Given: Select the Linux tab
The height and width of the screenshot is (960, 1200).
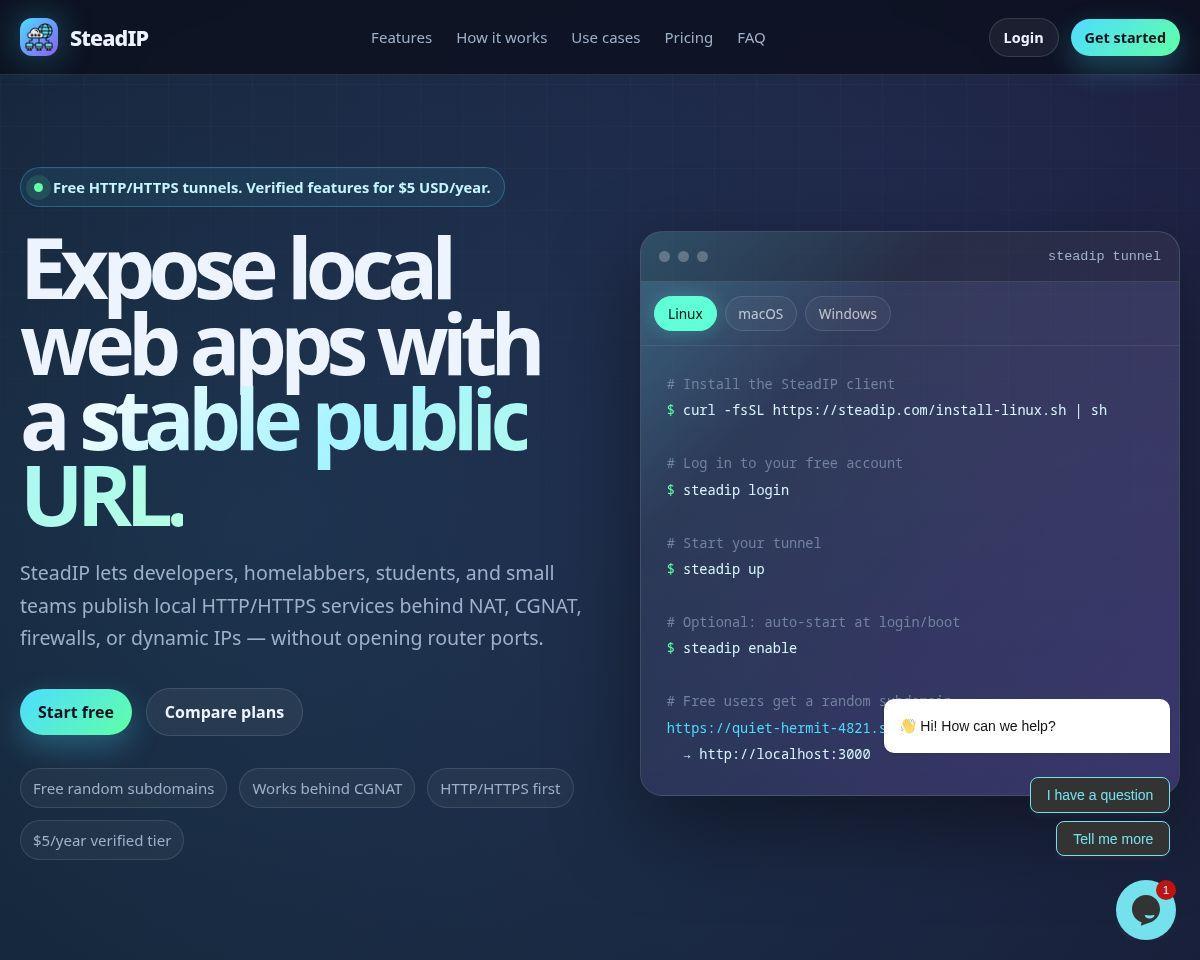Looking at the screenshot, I should [685, 314].
